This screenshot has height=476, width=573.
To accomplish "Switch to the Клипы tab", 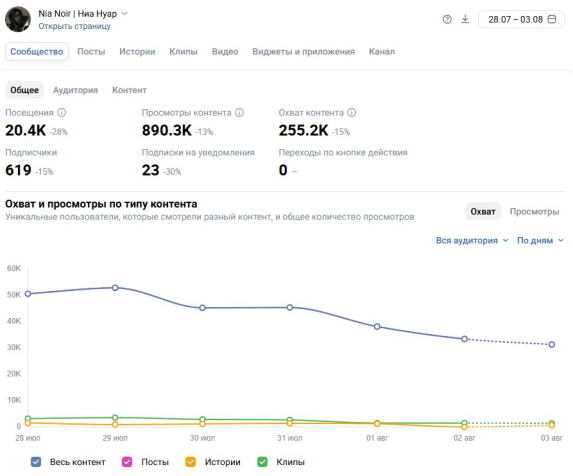I will (183, 52).
